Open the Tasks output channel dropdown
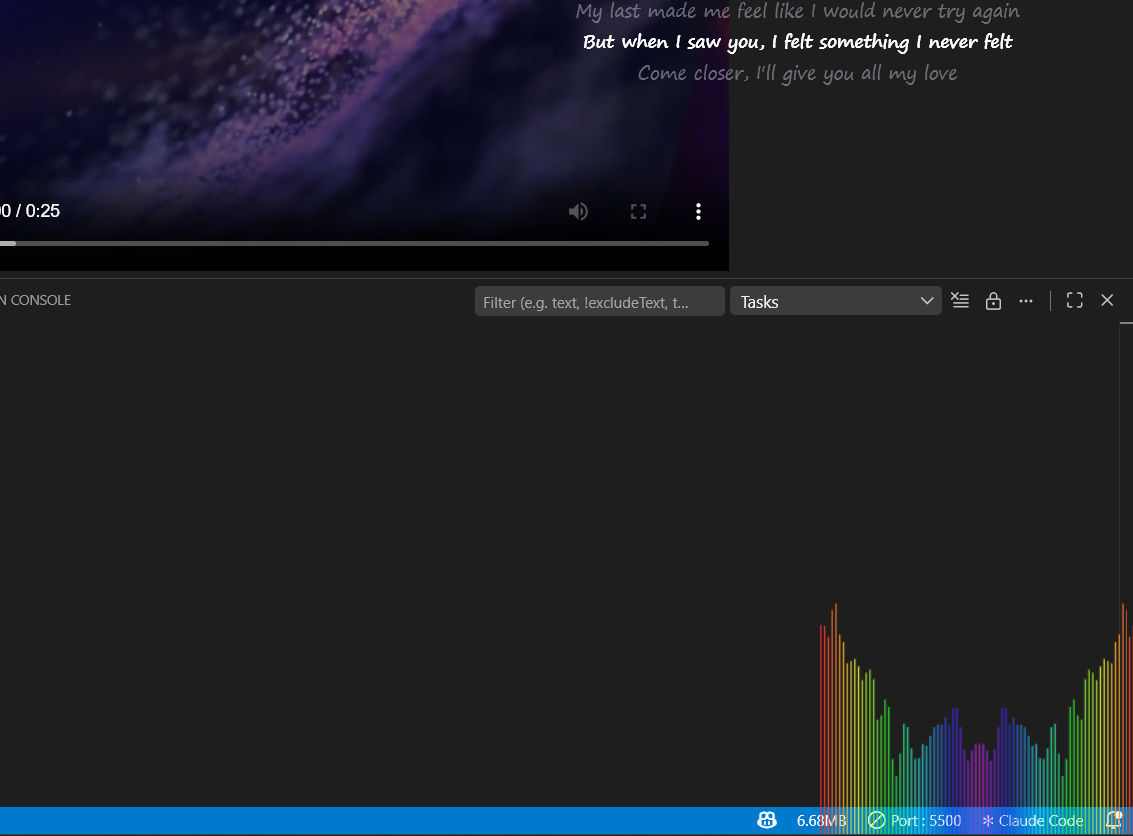The image size is (1133, 836). [x=835, y=301]
